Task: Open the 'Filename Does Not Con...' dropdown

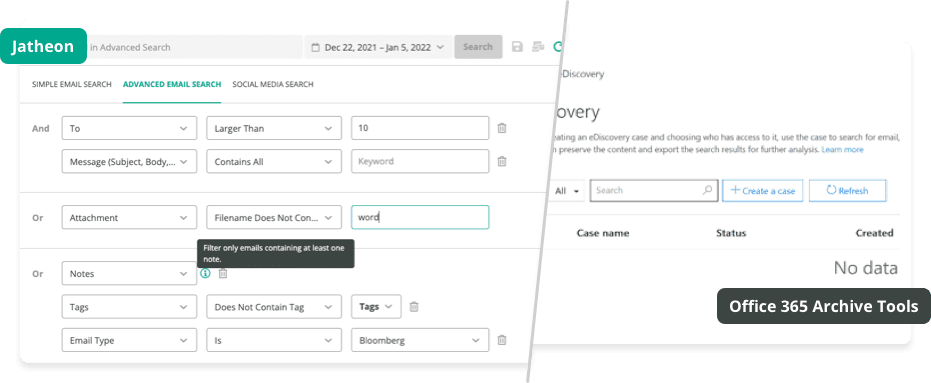Action: (274, 217)
